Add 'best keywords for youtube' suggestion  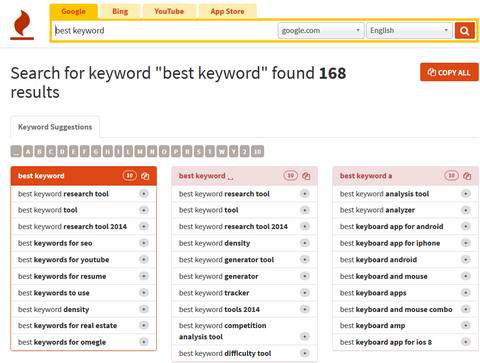(144, 259)
